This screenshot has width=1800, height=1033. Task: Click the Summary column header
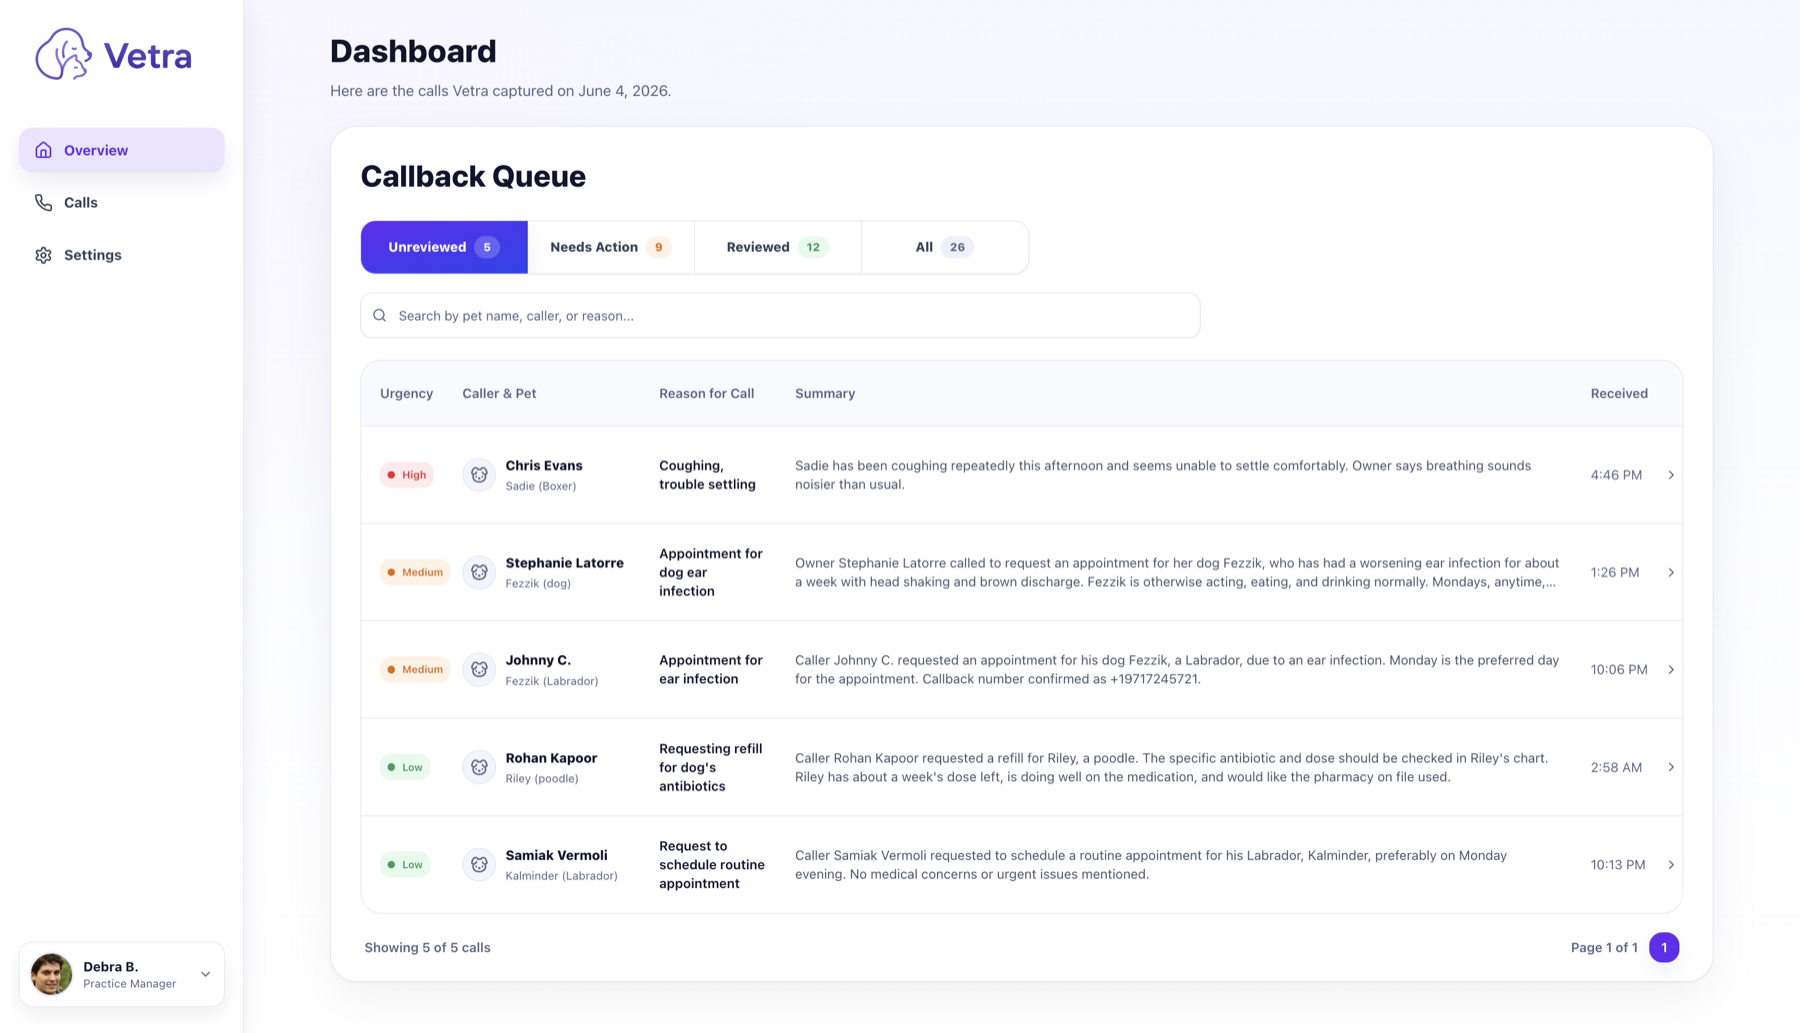click(x=825, y=394)
